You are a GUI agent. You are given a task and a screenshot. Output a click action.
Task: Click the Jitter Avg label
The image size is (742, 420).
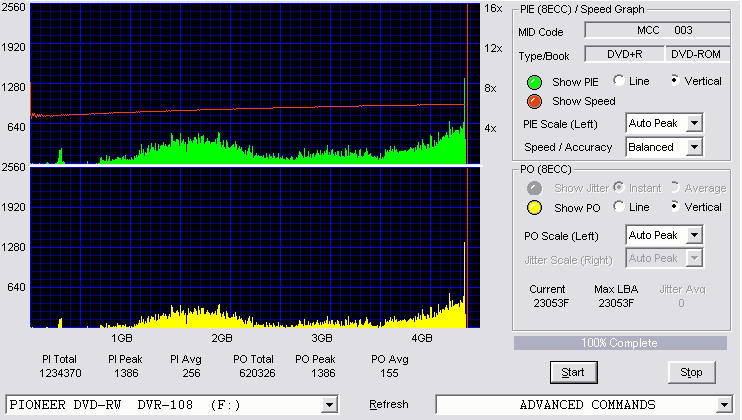pos(682,289)
